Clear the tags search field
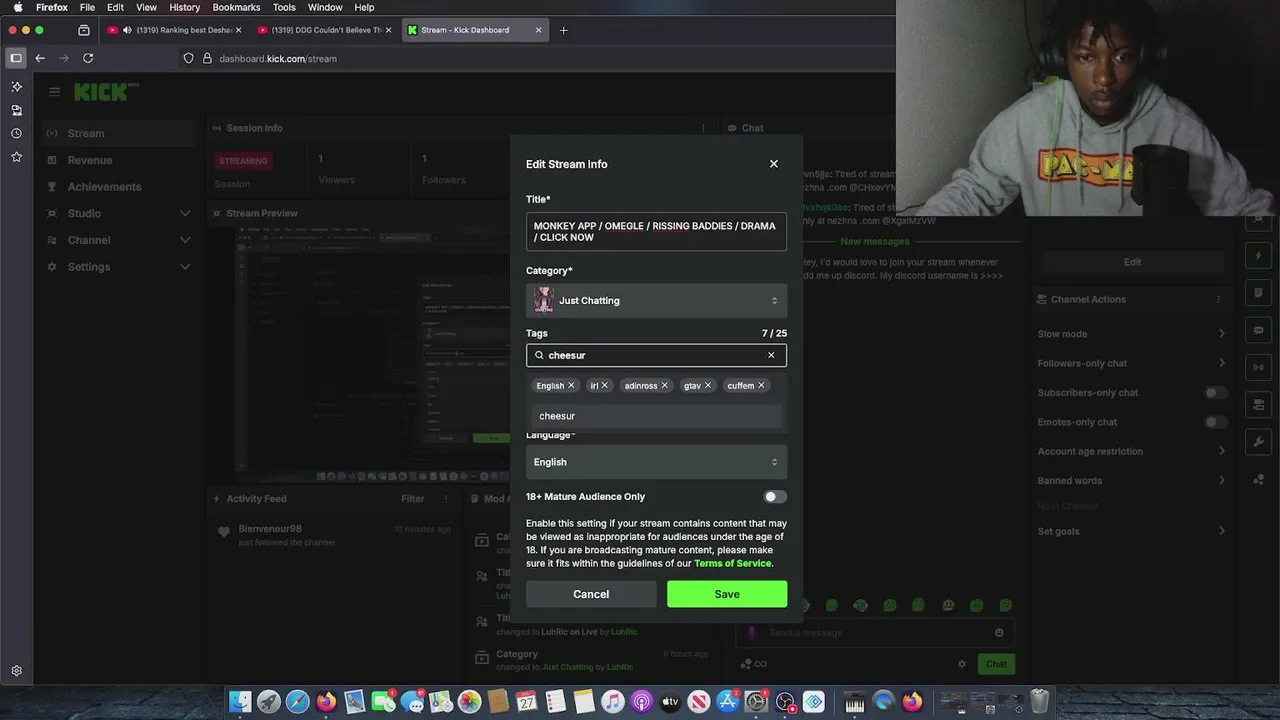The width and height of the screenshot is (1280, 720). coord(771,355)
